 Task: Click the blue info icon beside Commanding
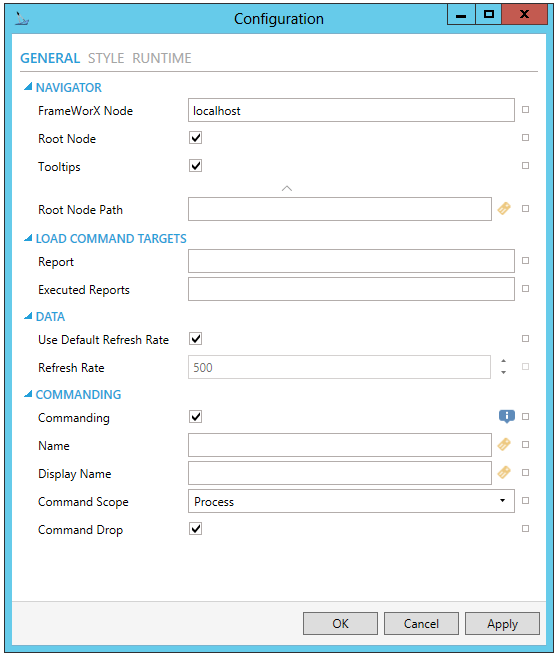coord(506,416)
